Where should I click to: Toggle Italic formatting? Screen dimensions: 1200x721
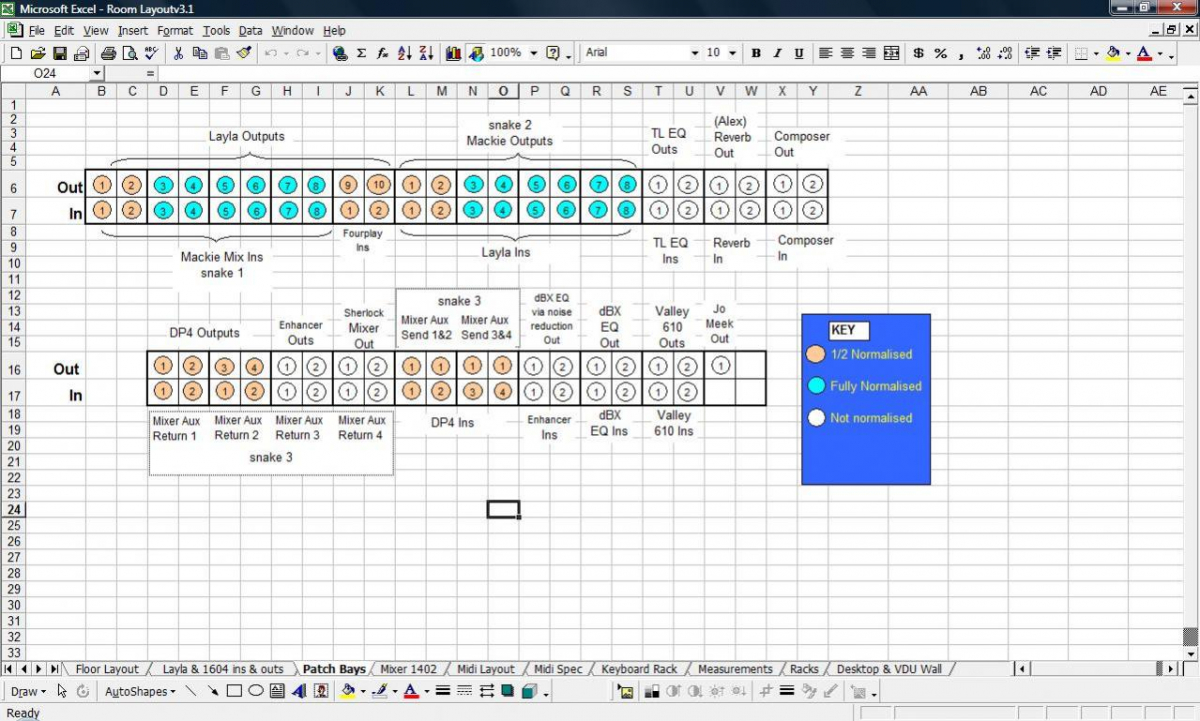pos(778,53)
